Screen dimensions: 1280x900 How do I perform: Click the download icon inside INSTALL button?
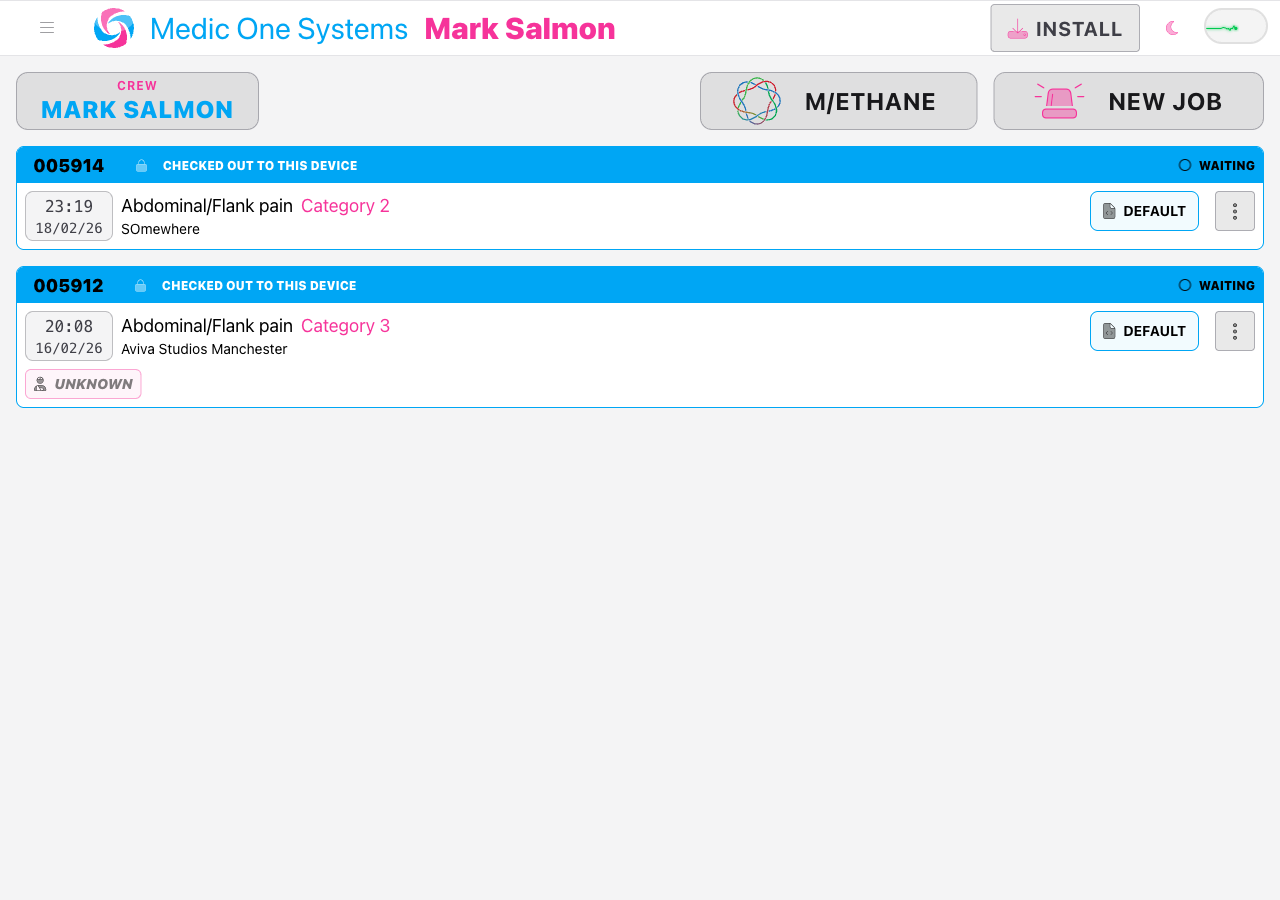(x=1018, y=29)
